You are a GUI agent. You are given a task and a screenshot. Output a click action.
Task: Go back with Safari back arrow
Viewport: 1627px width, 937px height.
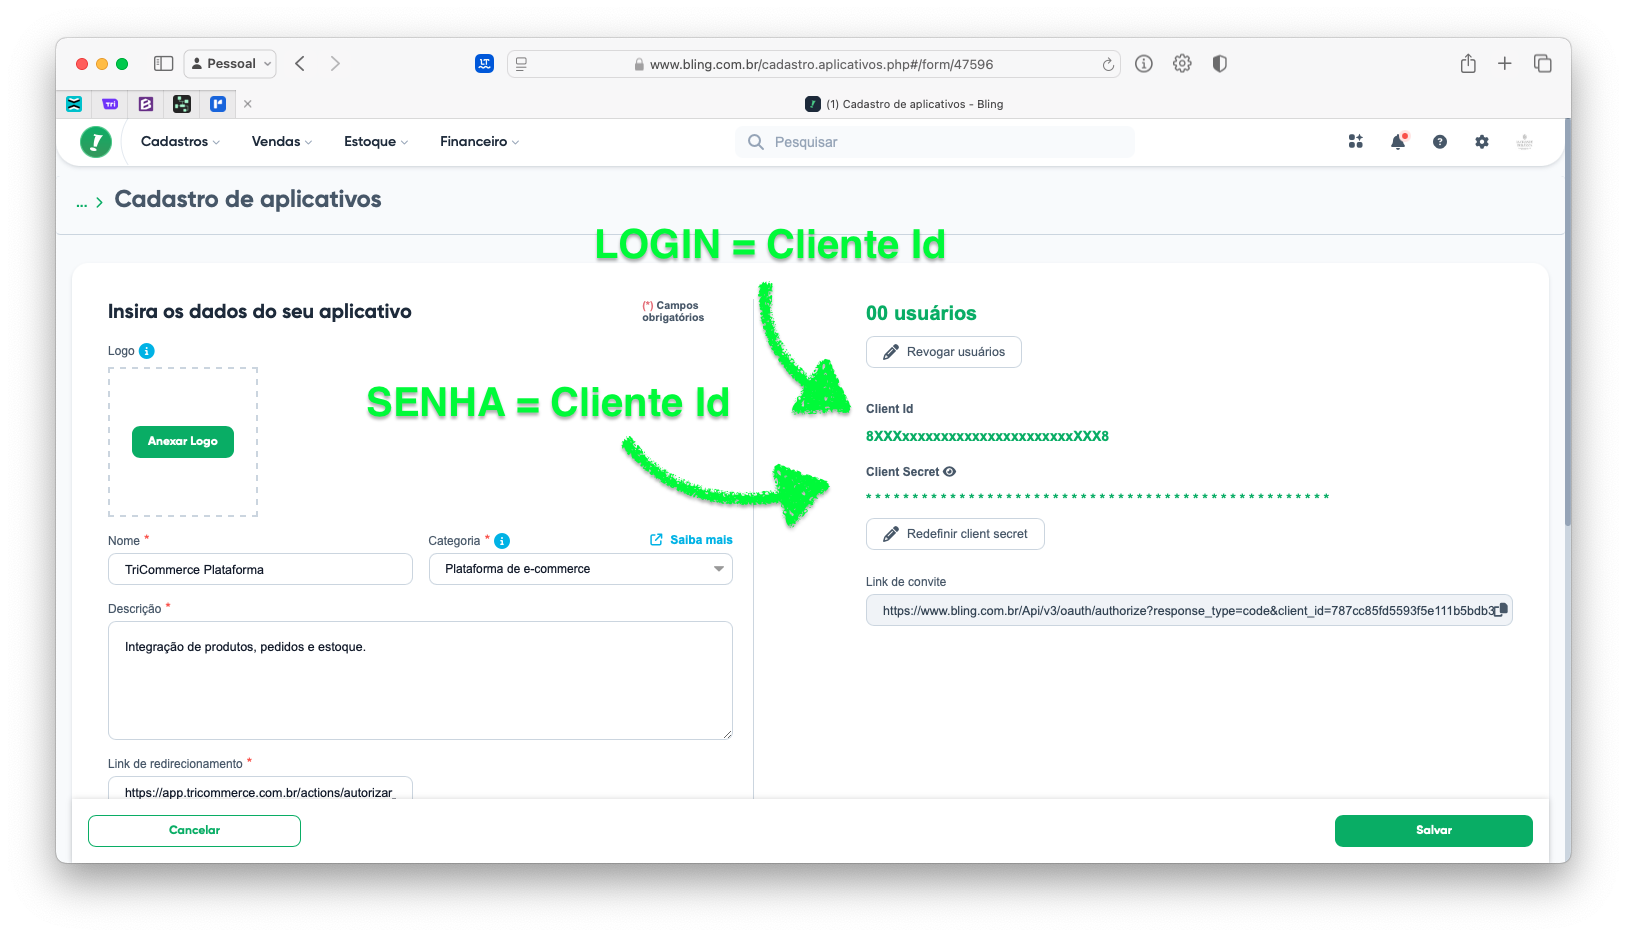click(300, 63)
